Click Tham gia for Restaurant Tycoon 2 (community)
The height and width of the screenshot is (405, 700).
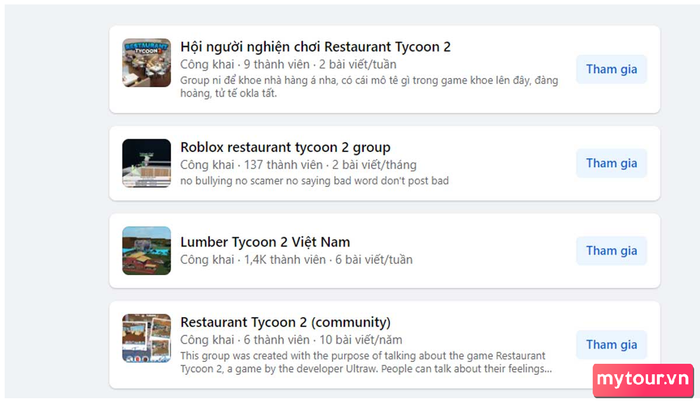tap(611, 345)
